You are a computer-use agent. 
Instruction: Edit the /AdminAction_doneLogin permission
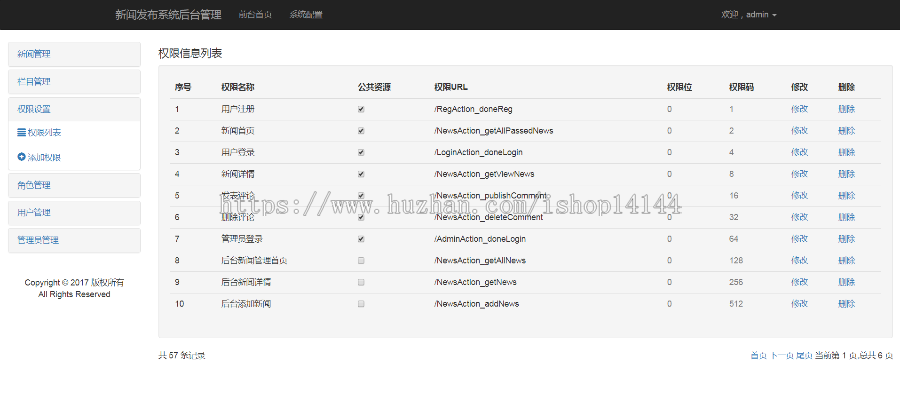click(800, 239)
